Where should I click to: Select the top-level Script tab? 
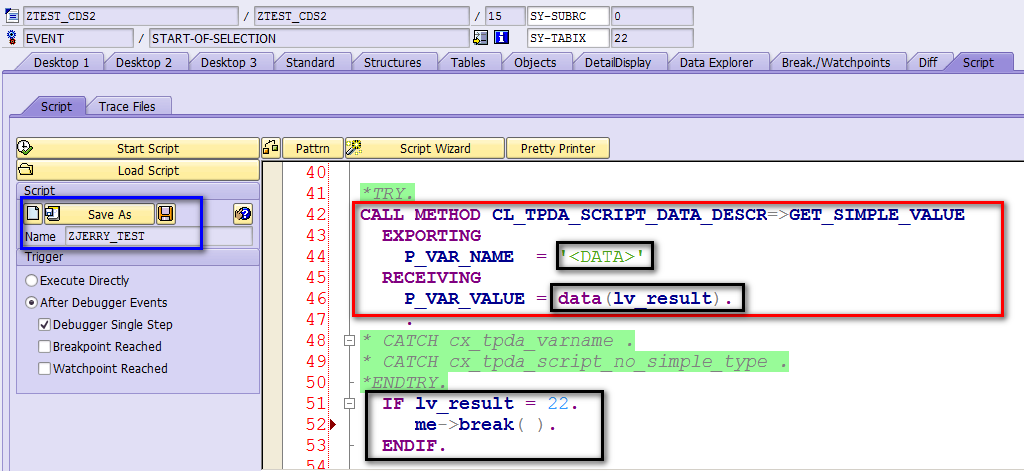tap(978, 63)
